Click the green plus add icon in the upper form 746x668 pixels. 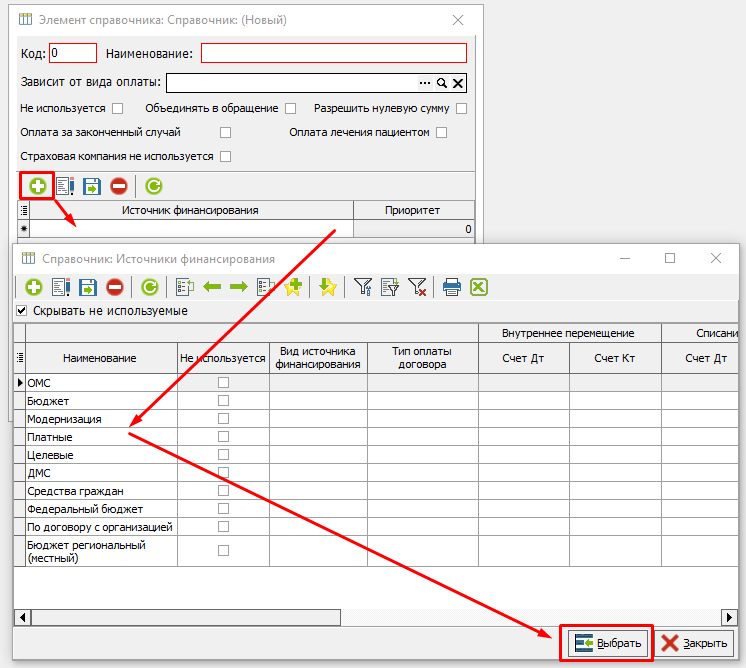(x=37, y=185)
